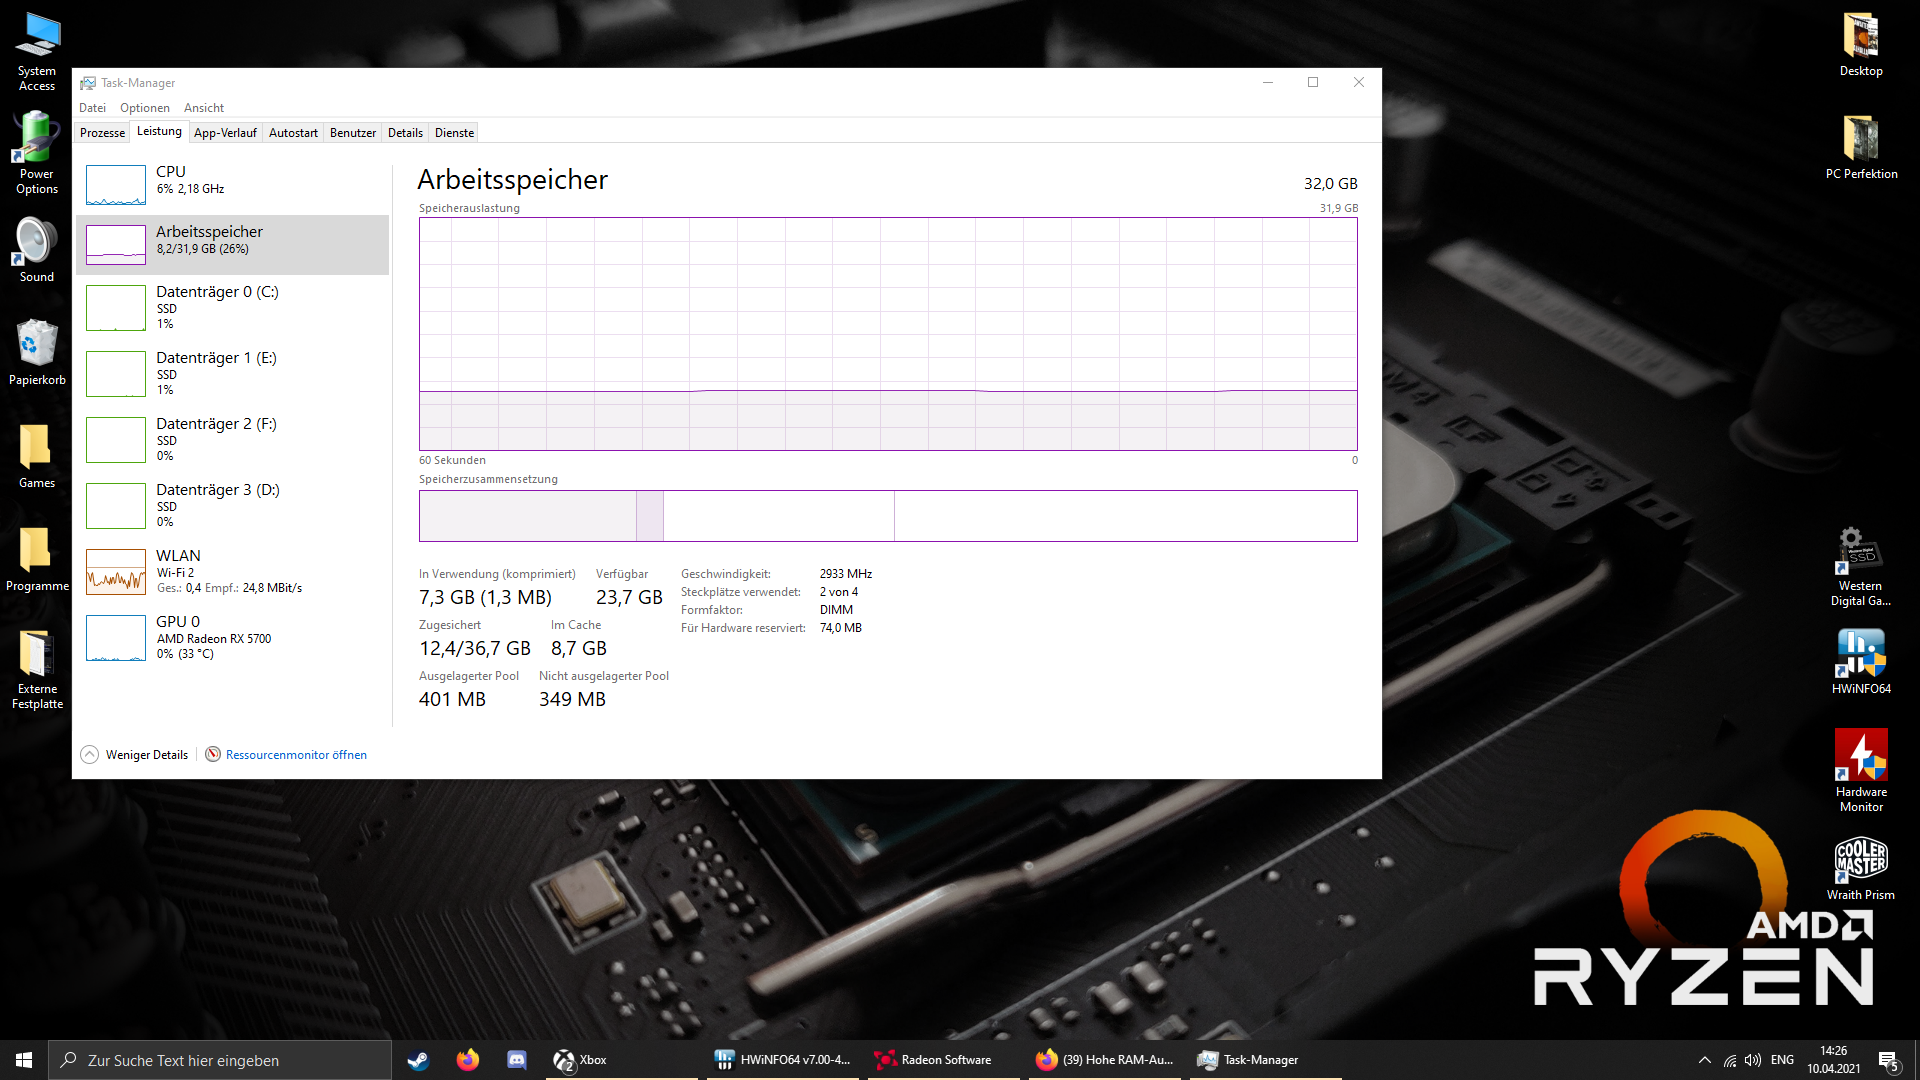Click the taskbar volume speaker icon

[1753, 1060]
